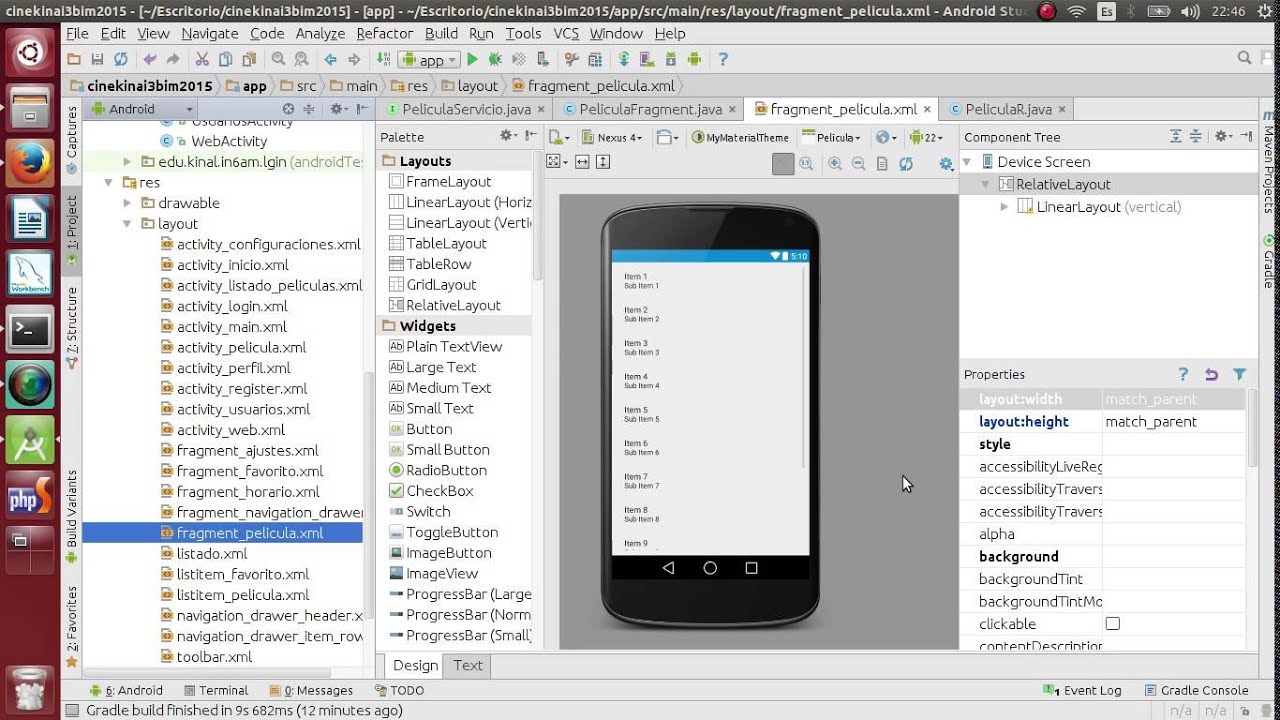Screen dimensions: 1280x720
Task: Open the terminal from the Ubuntu dock
Action: (30, 329)
